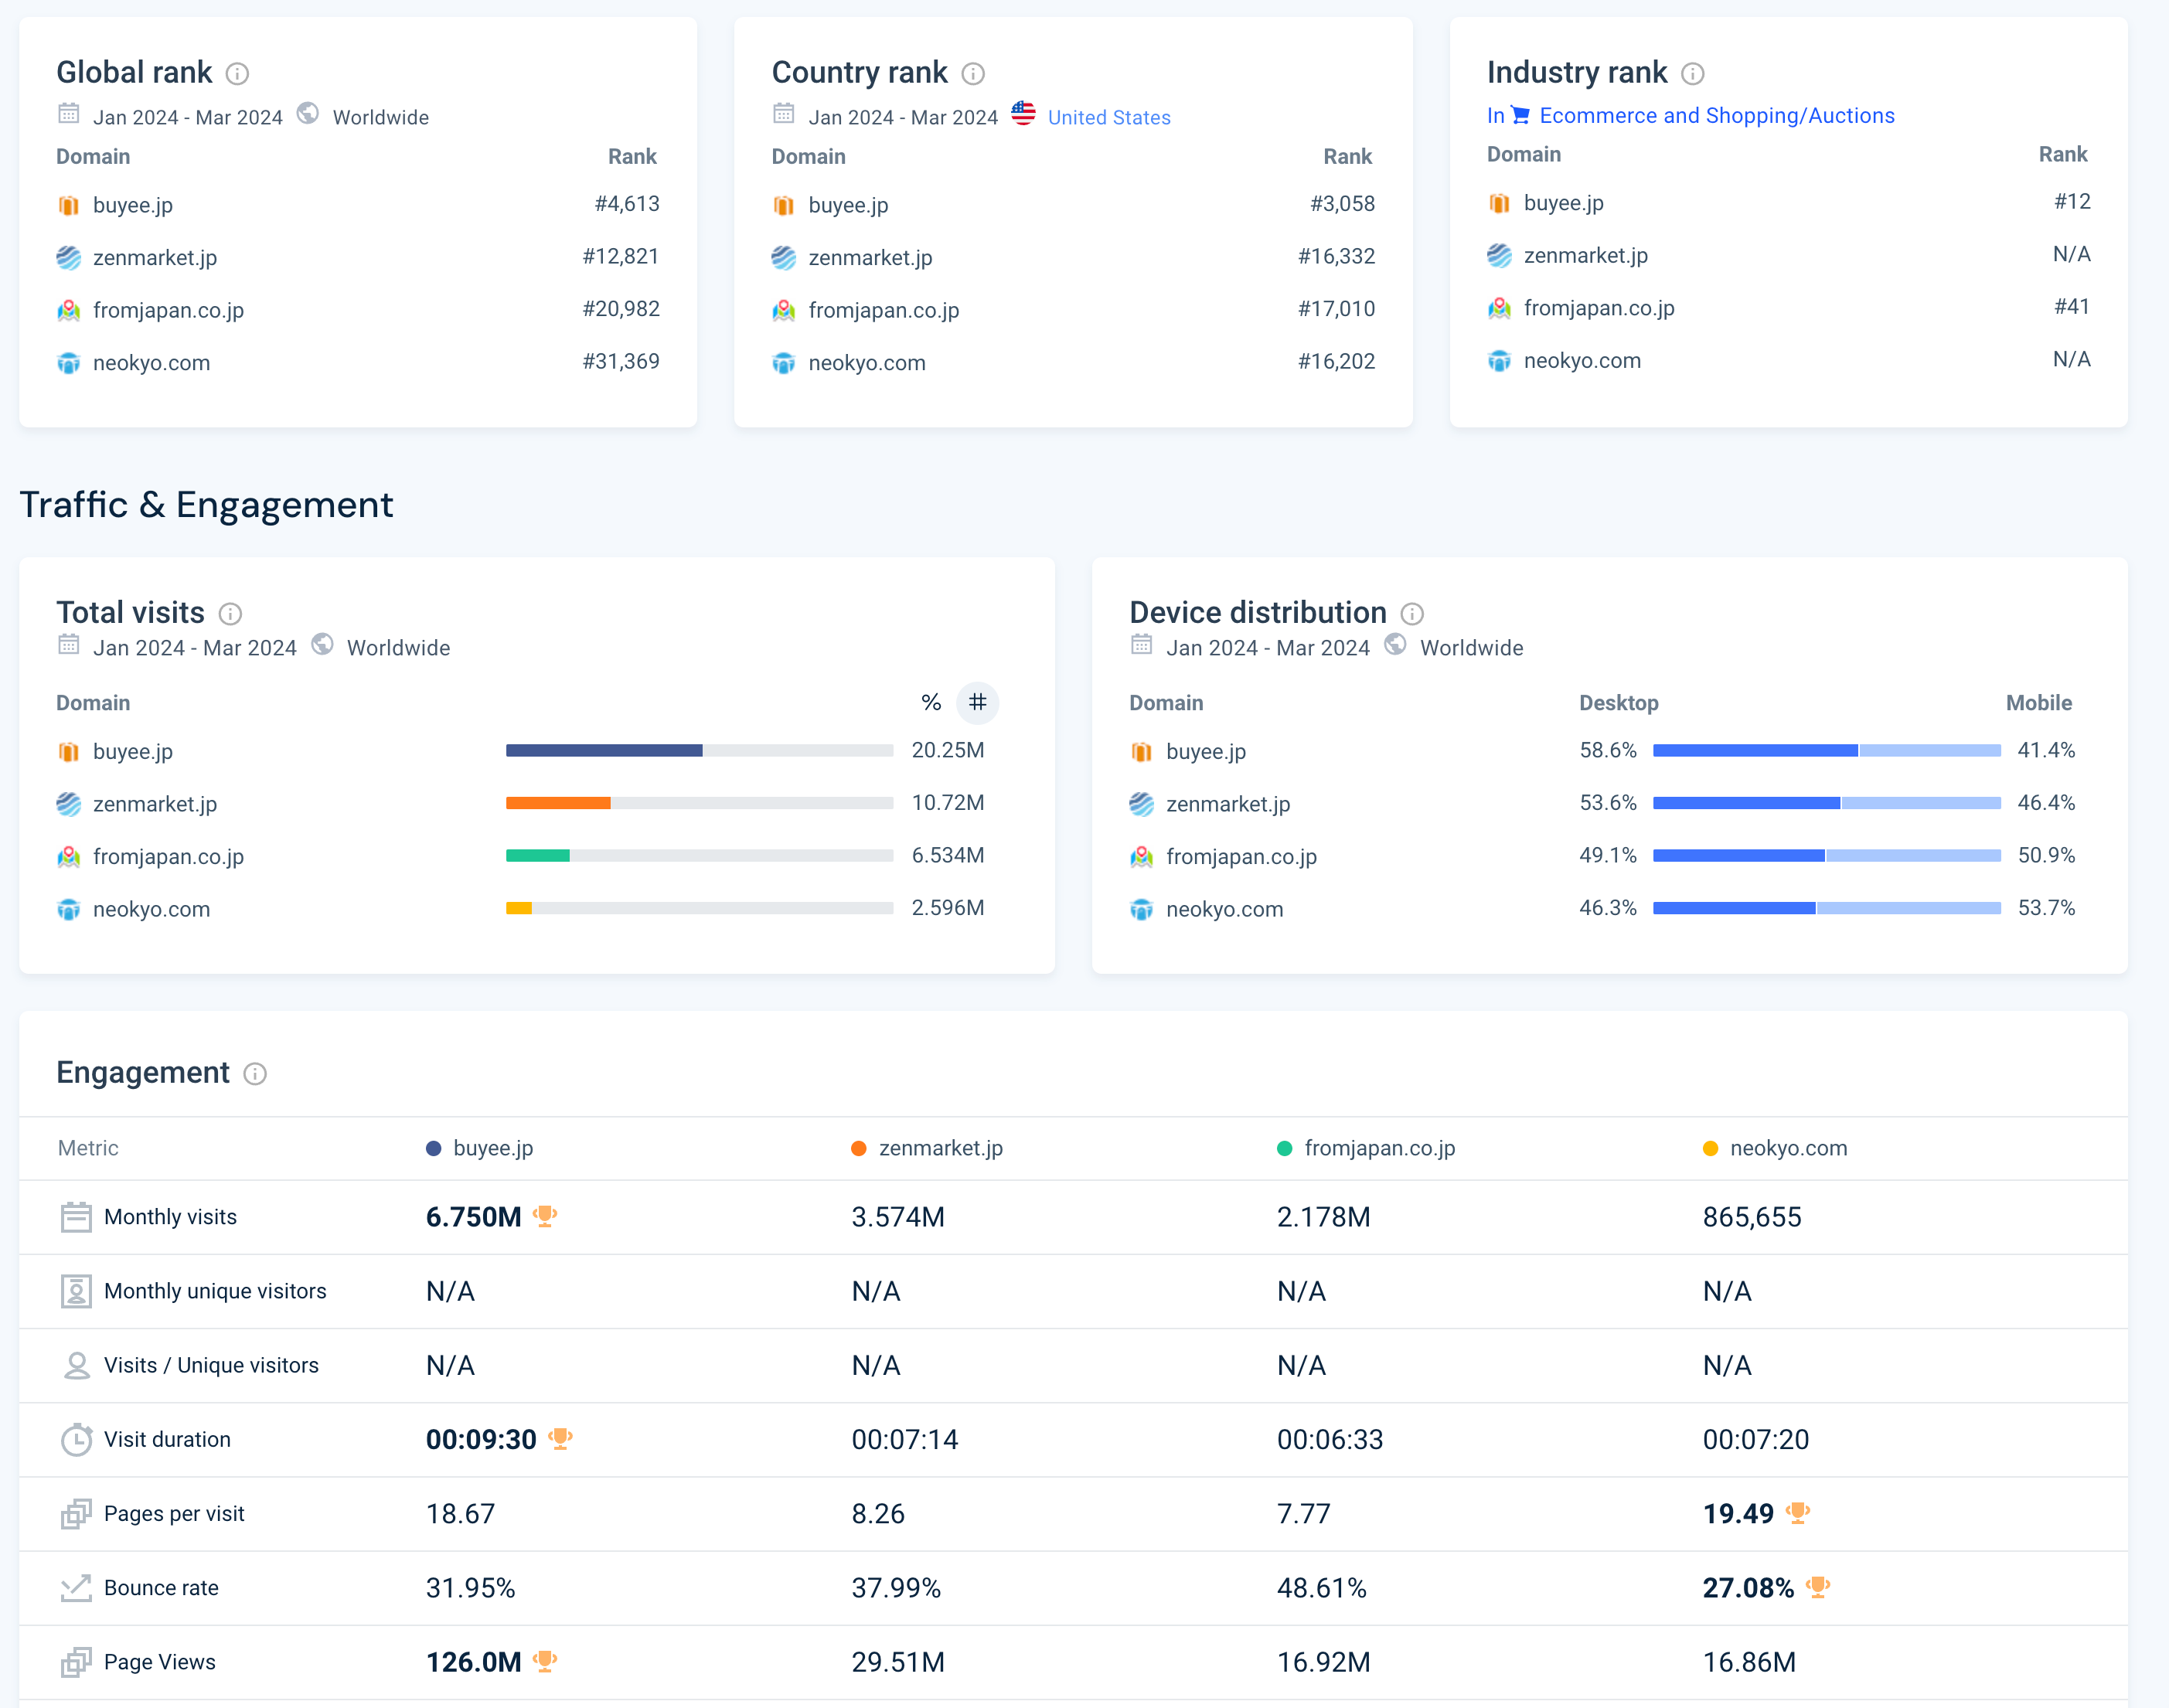Click the trophy icon beside Pages per visit 19.49

pyautogui.click(x=1797, y=1513)
